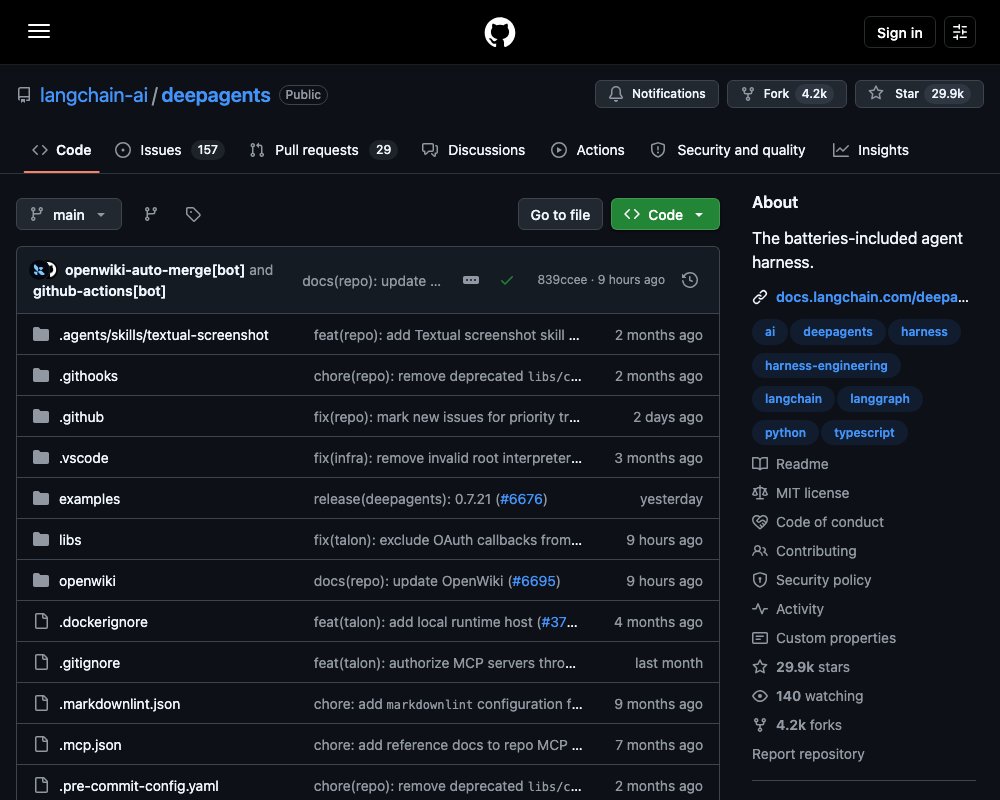Click the book icon beside Readme
This screenshot has height=800, width=1000.
tap(760, 464)
